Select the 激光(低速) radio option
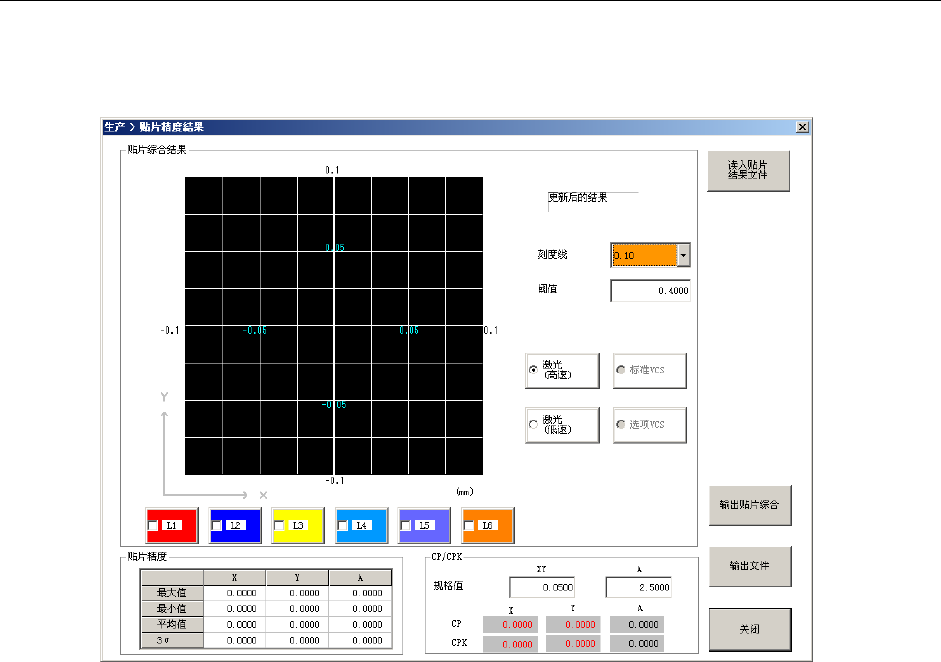The image size is (941, 662). [x=533, y=425]
